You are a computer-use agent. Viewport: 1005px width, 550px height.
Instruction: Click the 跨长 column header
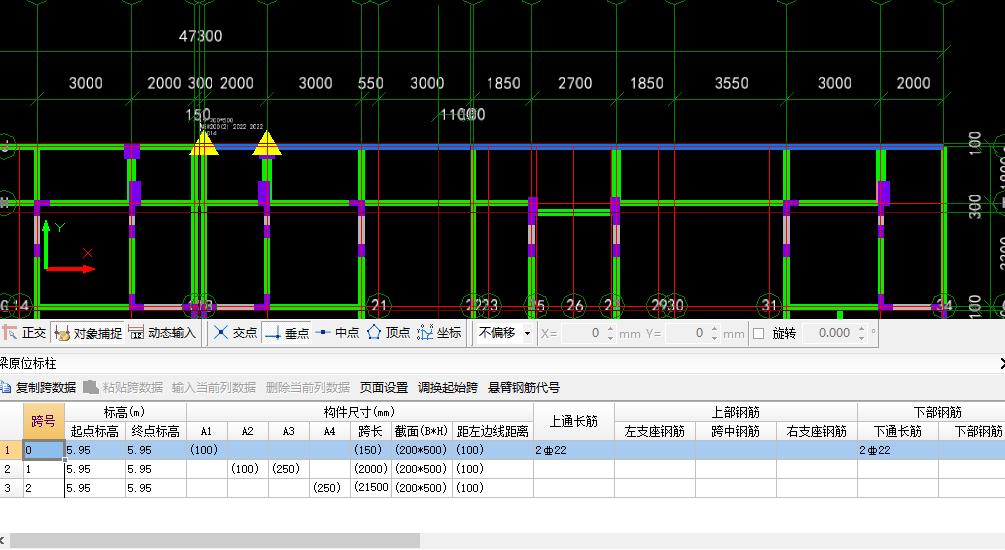(x=370, y=431)
